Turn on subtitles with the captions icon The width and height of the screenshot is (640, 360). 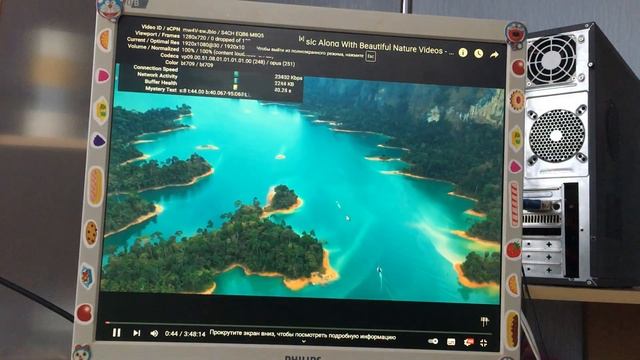(451, 342)
